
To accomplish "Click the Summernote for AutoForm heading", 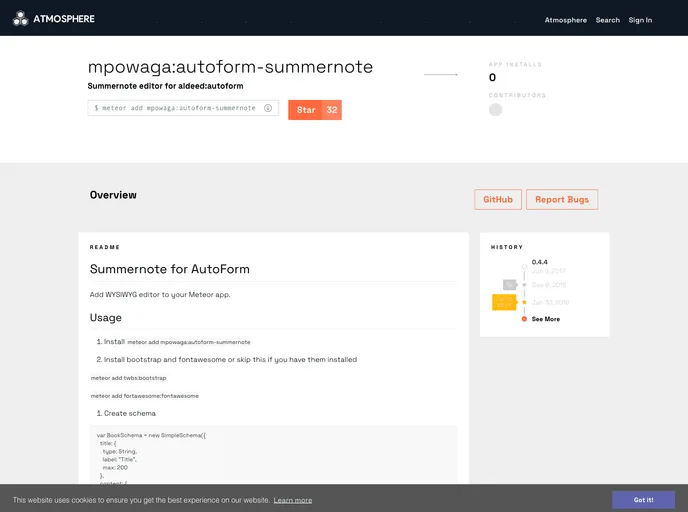I will tap(170, 269).
